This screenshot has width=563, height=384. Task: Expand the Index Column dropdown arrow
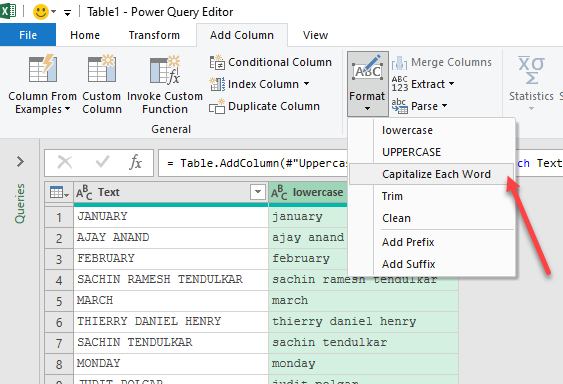(306, 84)
